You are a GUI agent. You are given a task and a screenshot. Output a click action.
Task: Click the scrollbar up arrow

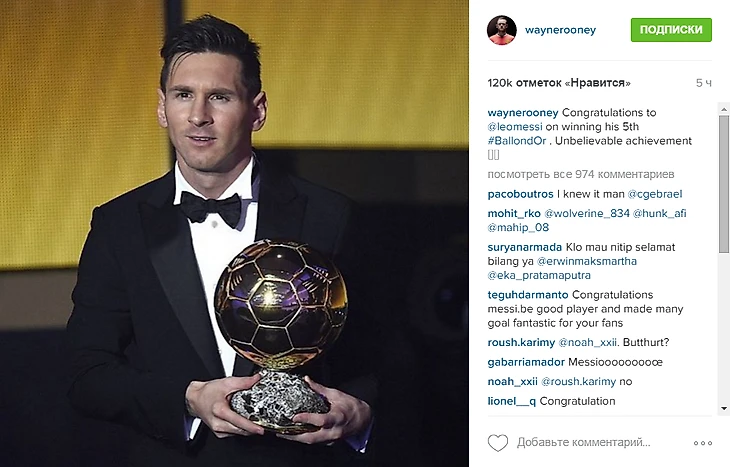(723, 109)
